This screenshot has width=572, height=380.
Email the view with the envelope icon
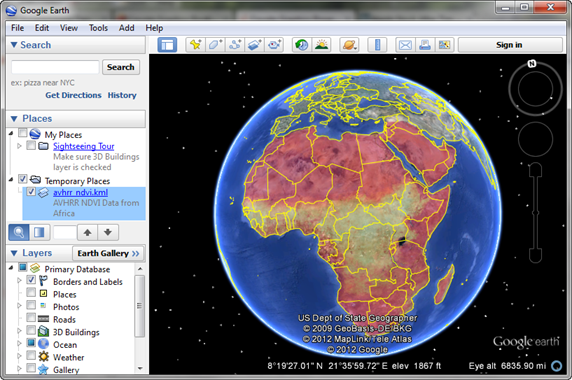tap(405, 45)
